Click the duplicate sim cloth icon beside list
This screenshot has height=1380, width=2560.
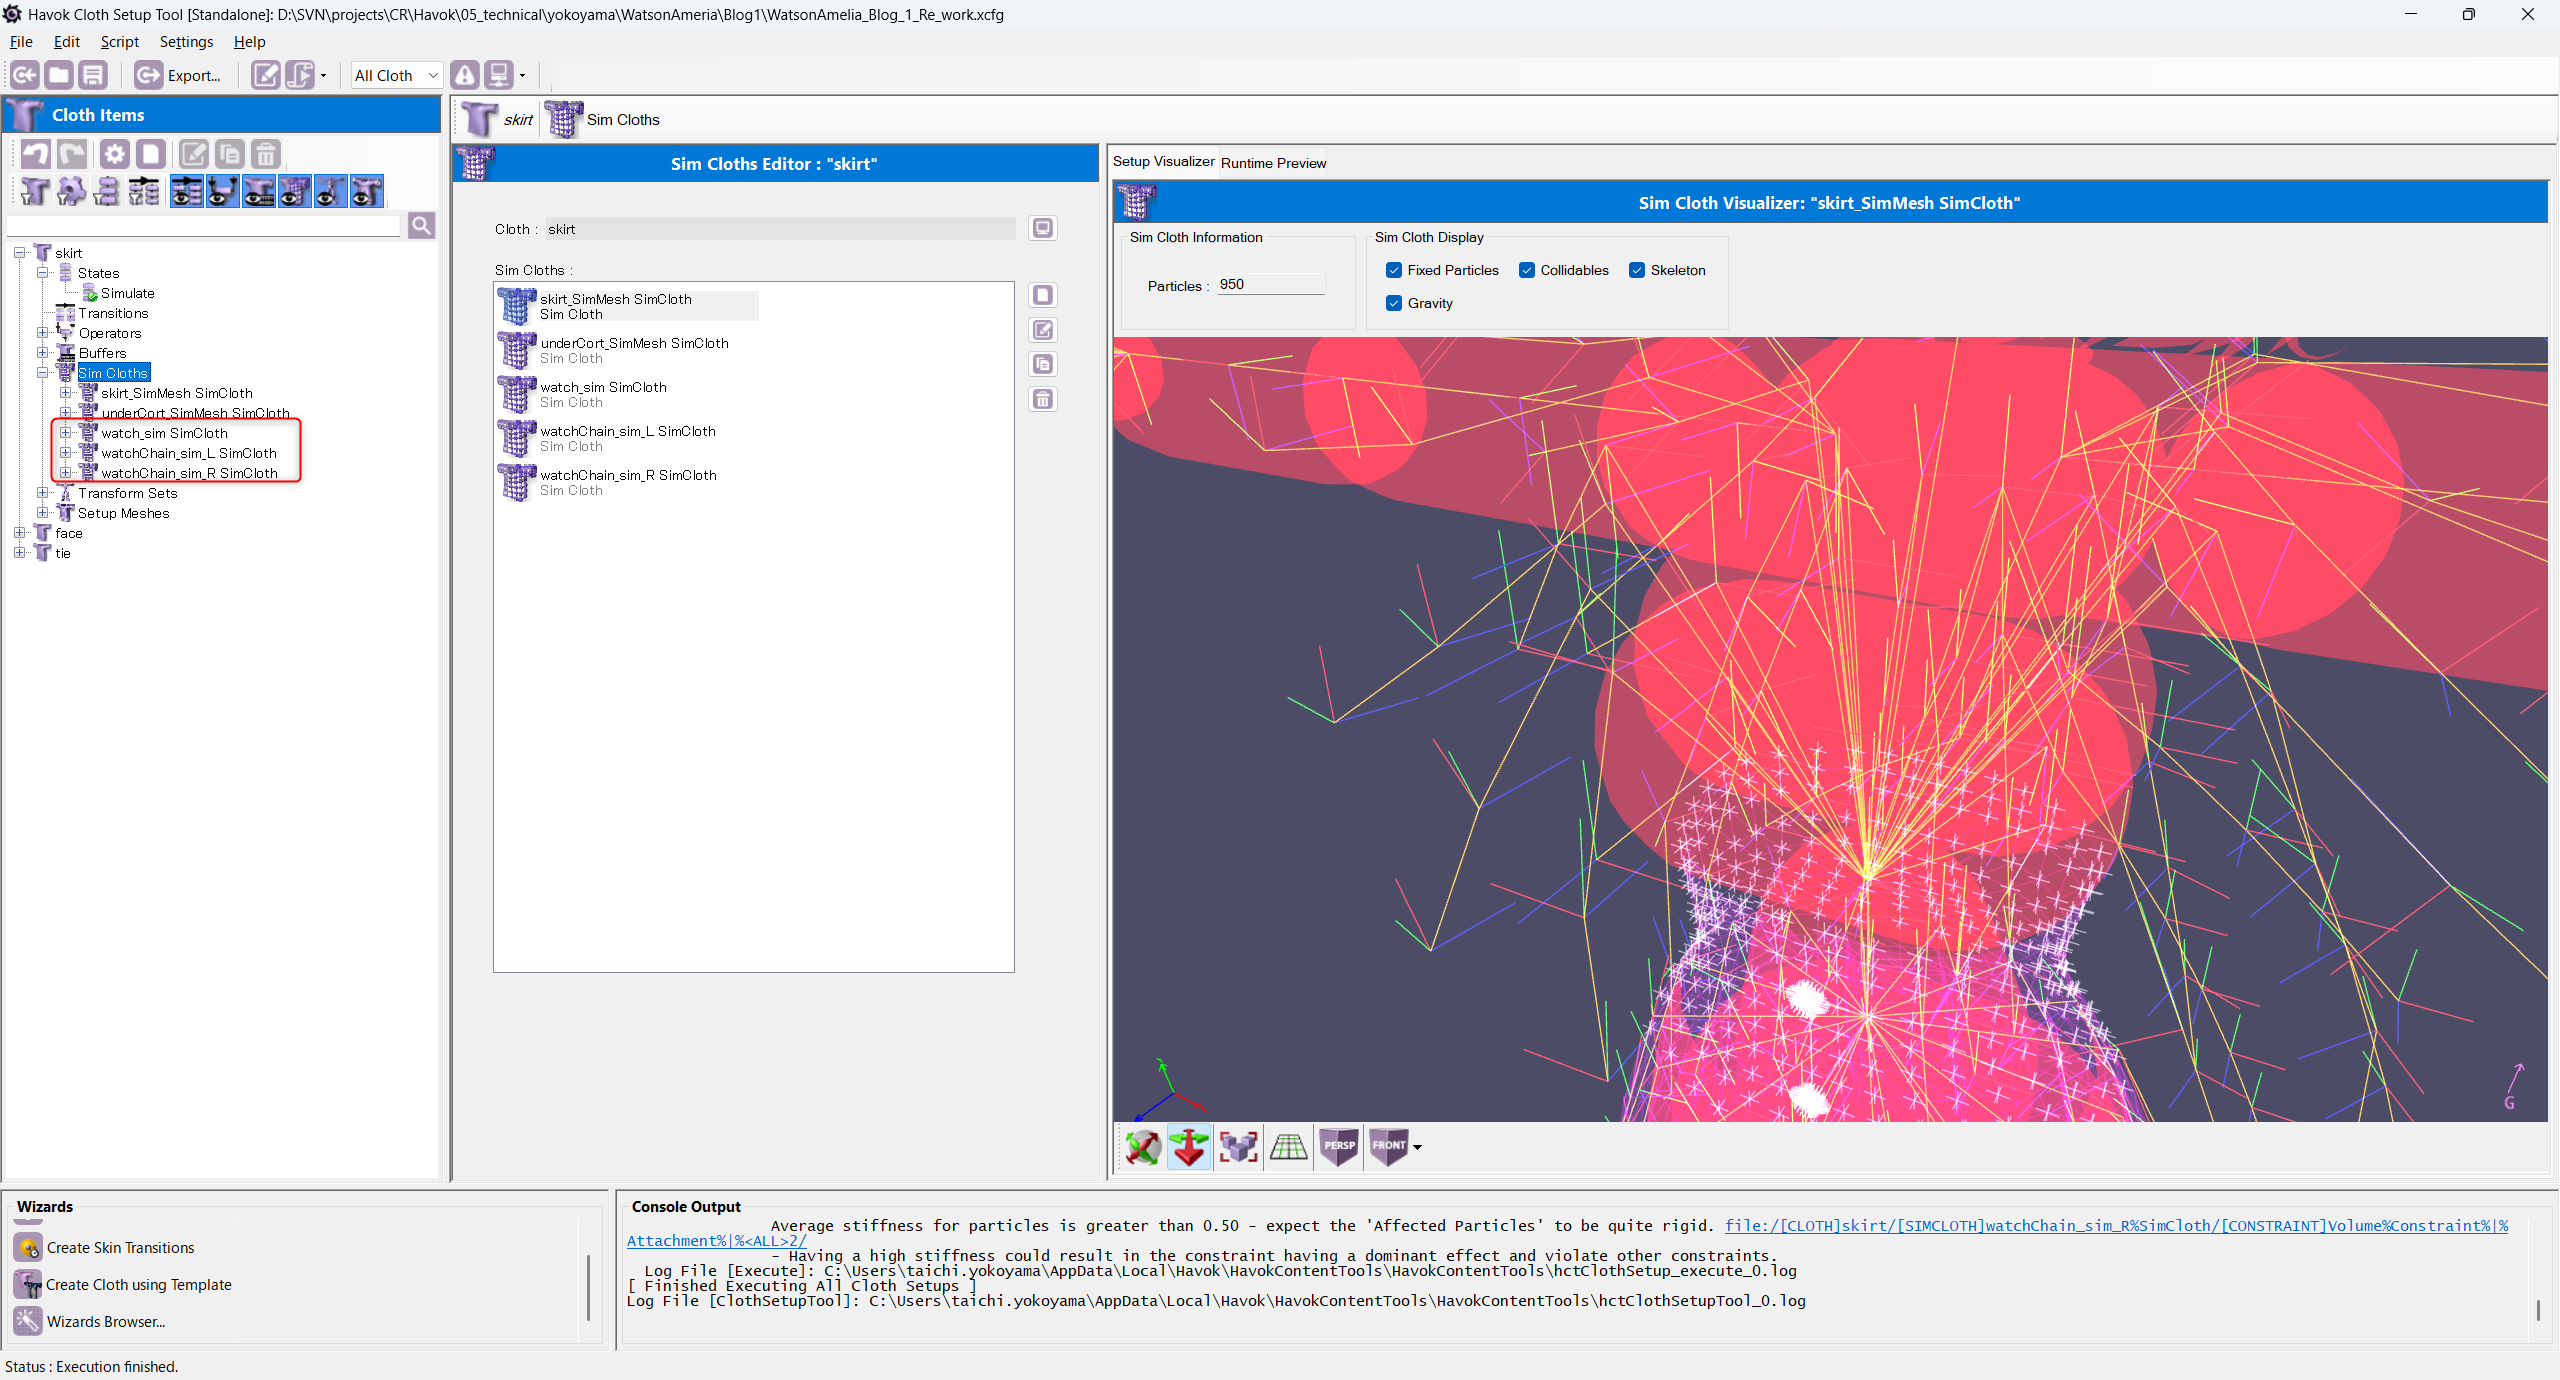pos(1043,364)
